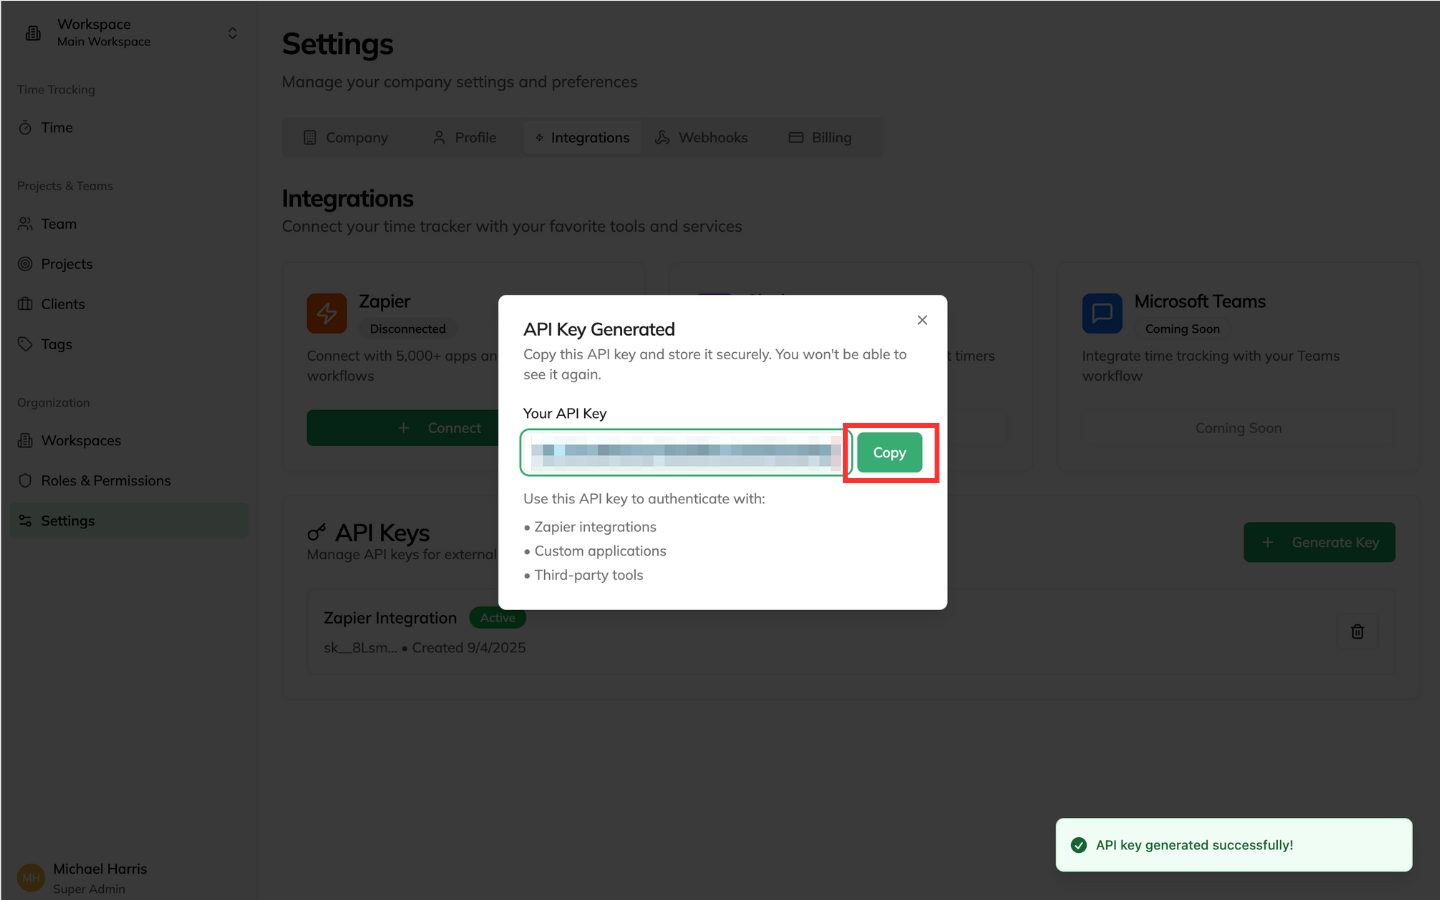Click the Microsoft Teams chat icon
The width and height of the screenshot is (1440, 900).
point(1102,313)
